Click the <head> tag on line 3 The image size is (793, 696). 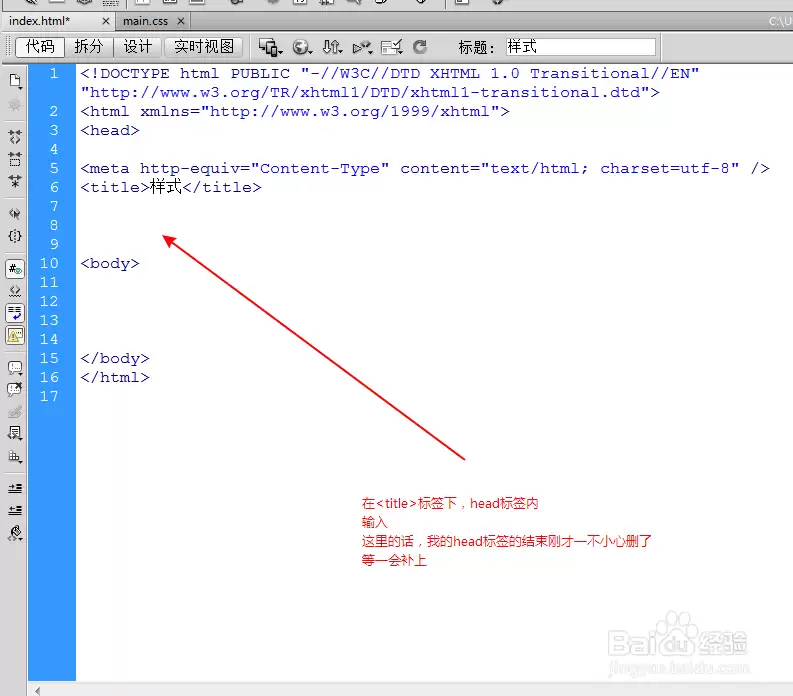[110, 130]
